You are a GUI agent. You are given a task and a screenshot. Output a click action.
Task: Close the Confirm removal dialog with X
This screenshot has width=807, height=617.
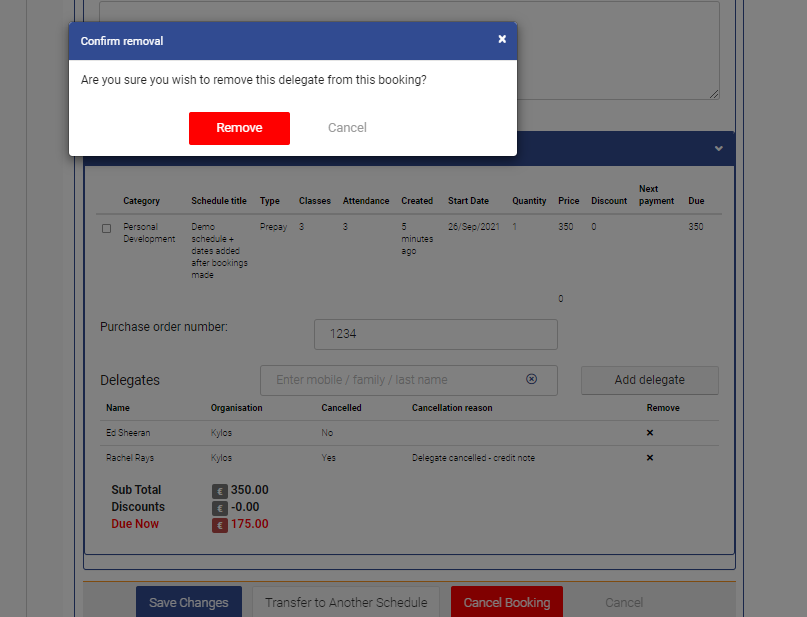[502, 39]
